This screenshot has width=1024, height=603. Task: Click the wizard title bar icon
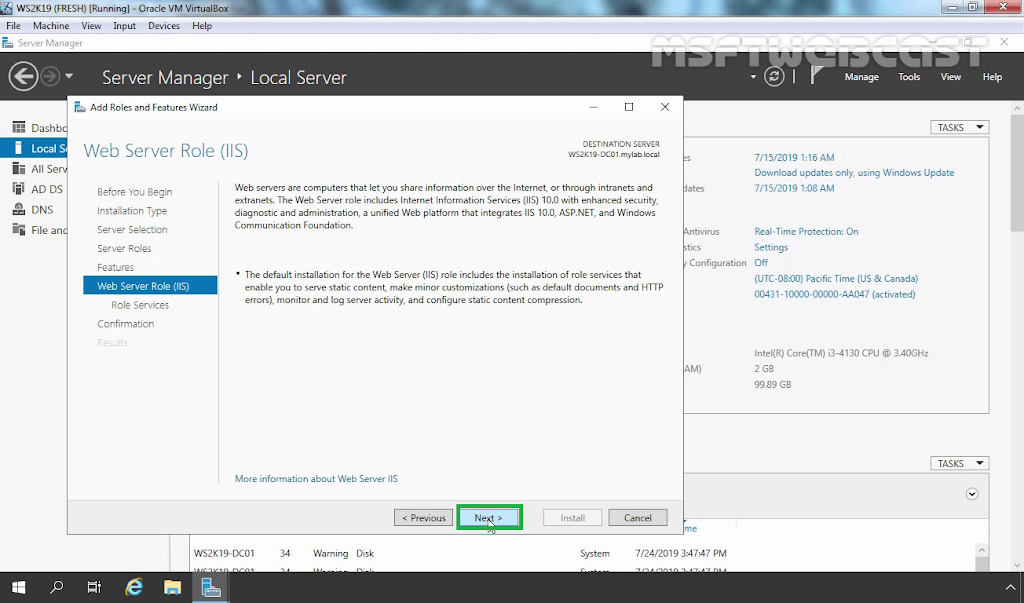[80, 107]
